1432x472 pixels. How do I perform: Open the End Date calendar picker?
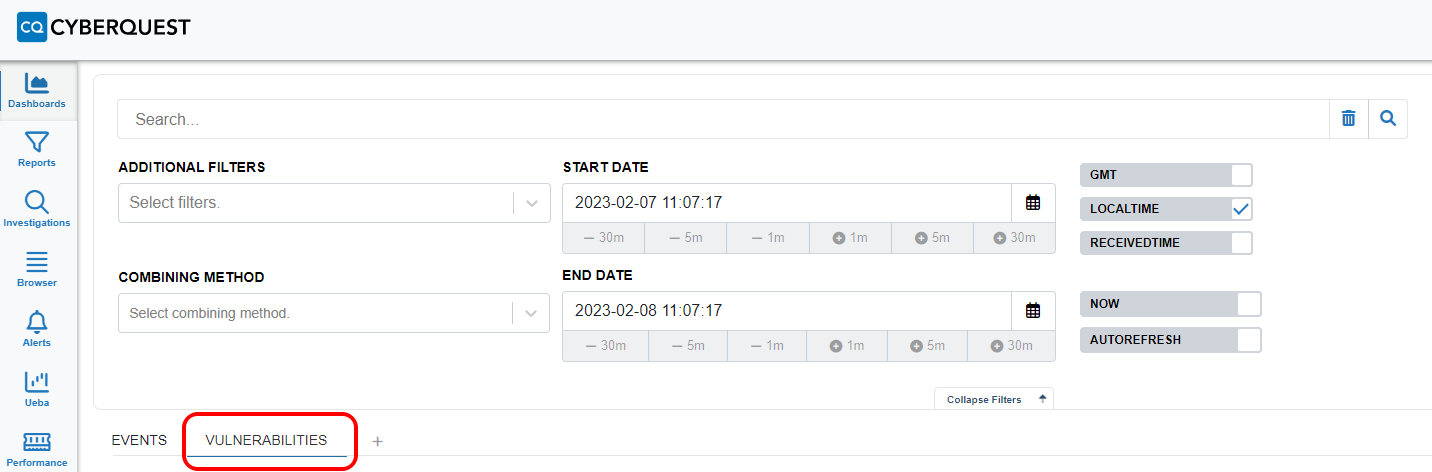[x=1033, y=310]
